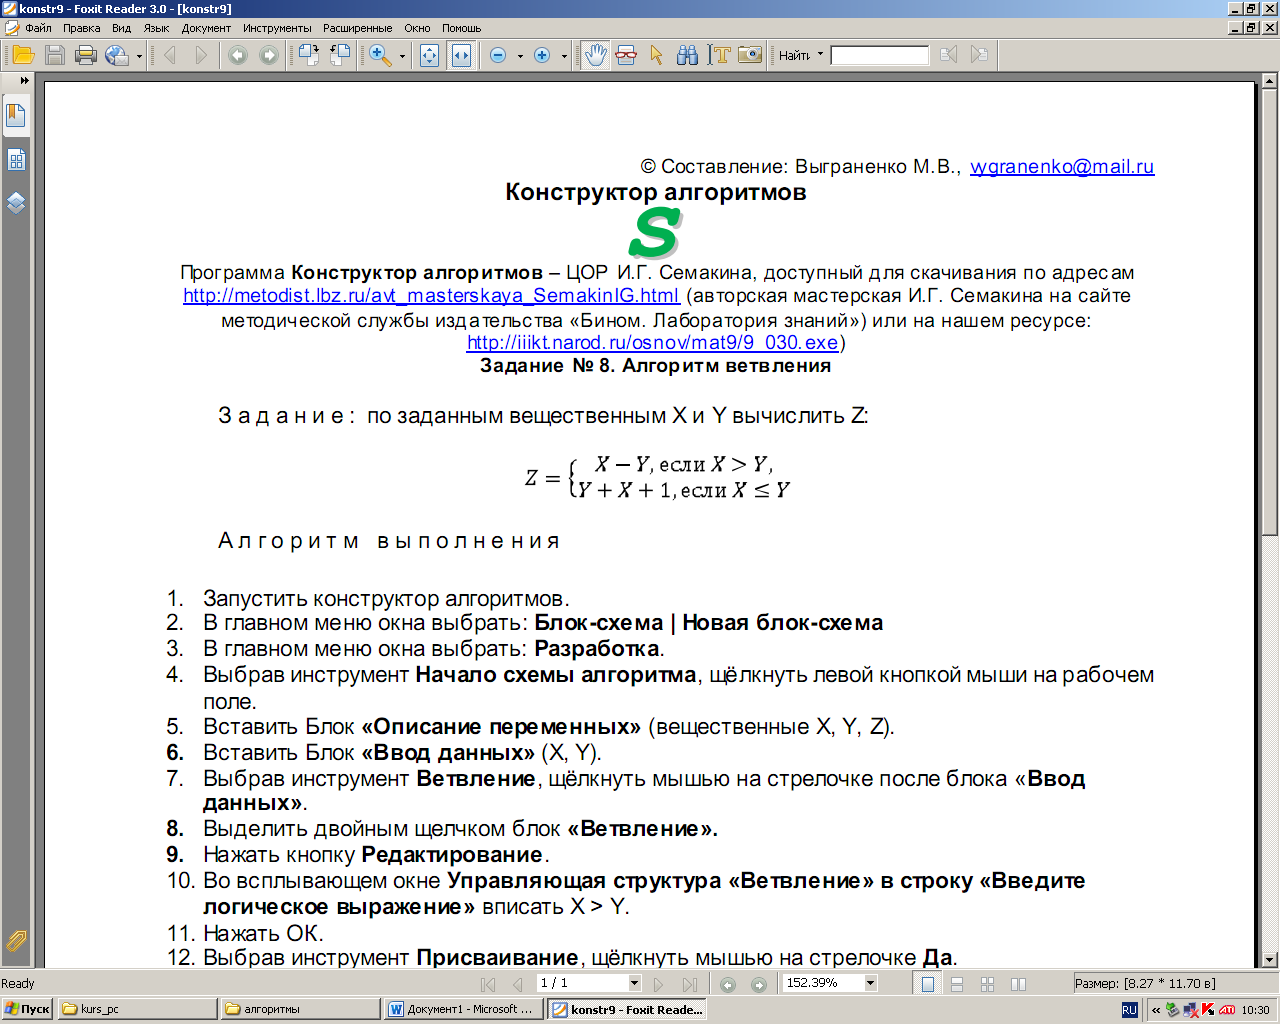Open the magnifier tool dropdown arrow
This screenshot has height=1024, width=1280.
coord(403,56)
